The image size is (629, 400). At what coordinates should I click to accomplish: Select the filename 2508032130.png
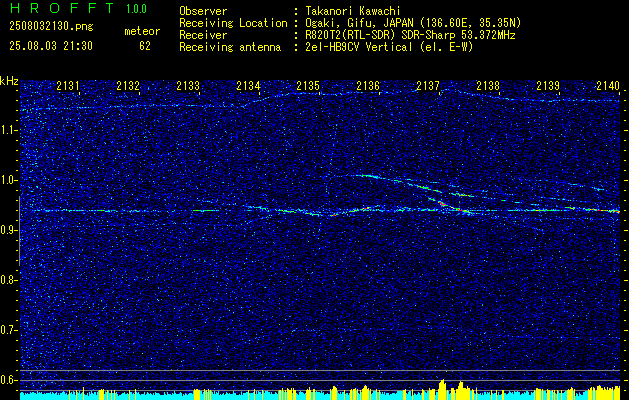[x=51, y=27]
